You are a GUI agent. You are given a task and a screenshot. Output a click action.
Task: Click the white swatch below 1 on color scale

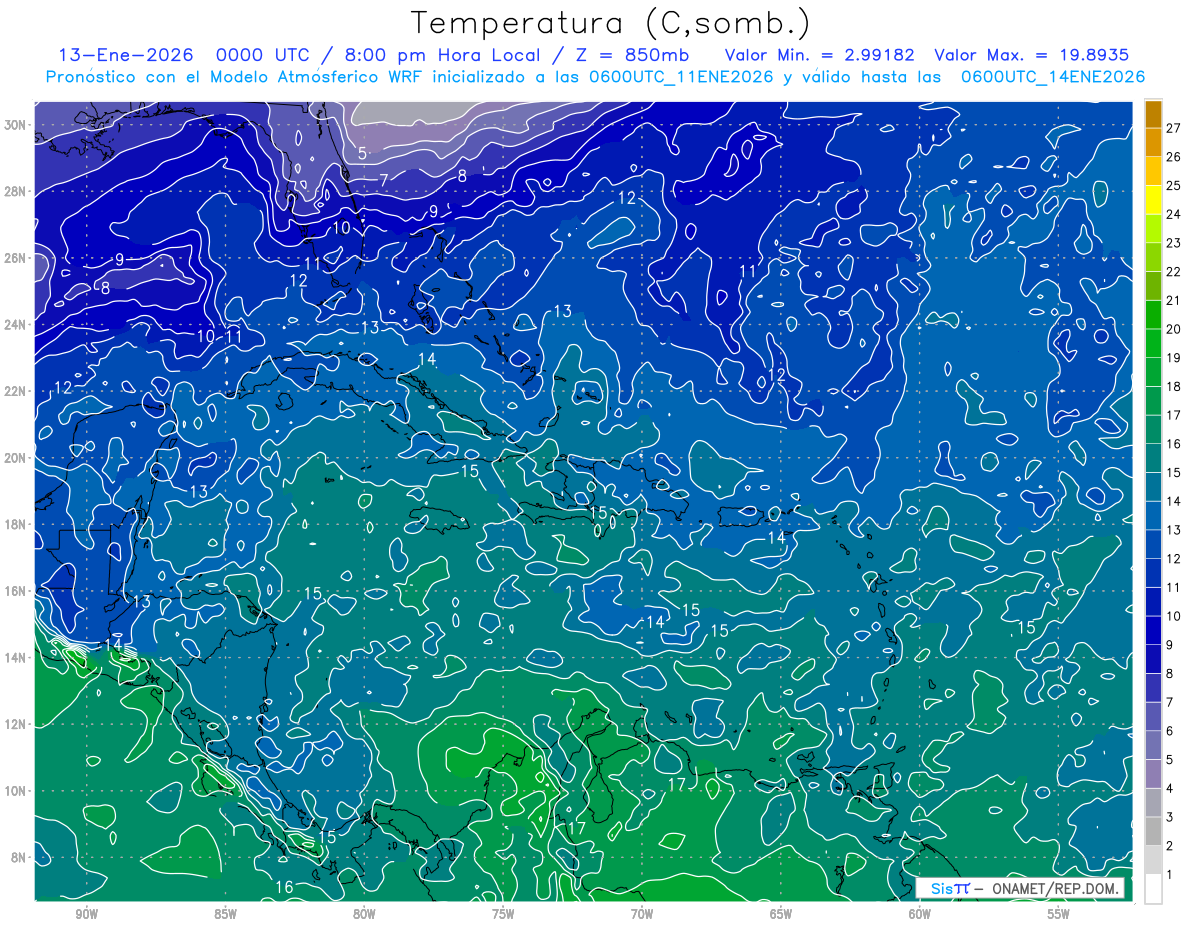[1153, 889]
